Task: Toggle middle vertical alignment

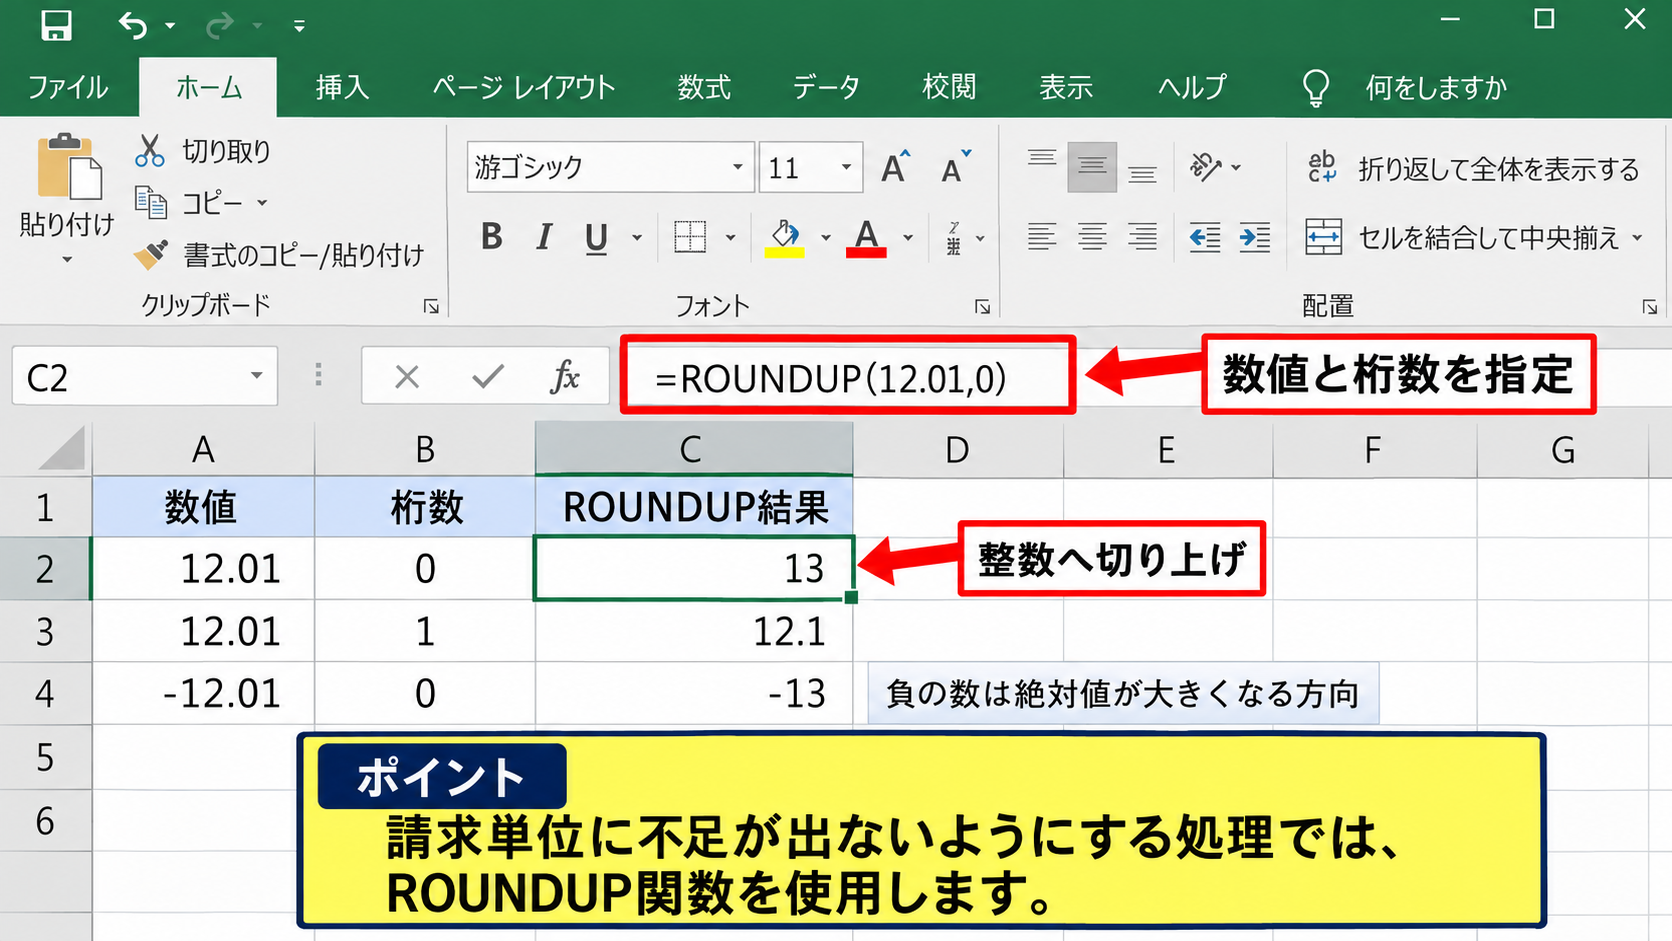Action: (1092, 167)
